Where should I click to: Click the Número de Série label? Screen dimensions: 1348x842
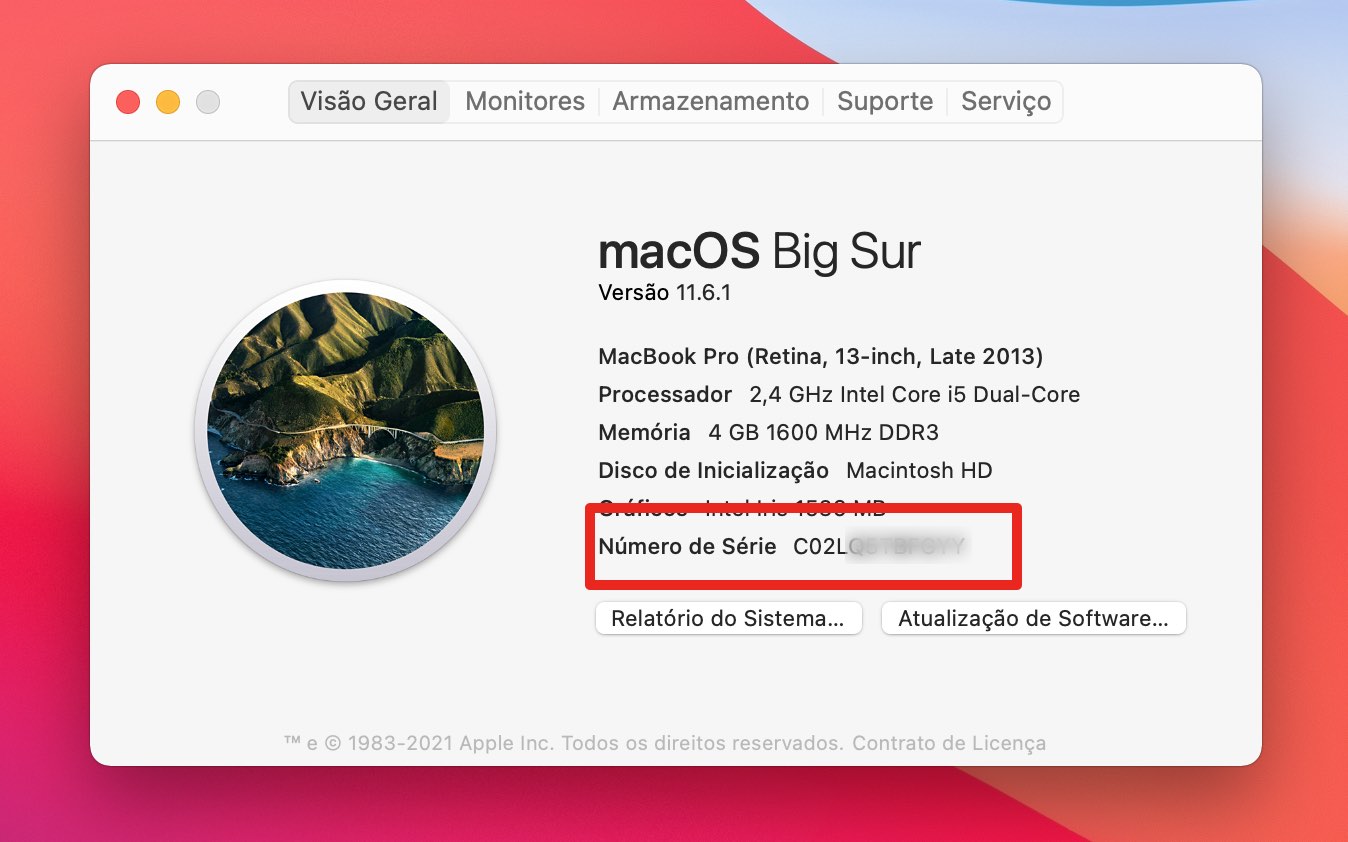(687, 546)
